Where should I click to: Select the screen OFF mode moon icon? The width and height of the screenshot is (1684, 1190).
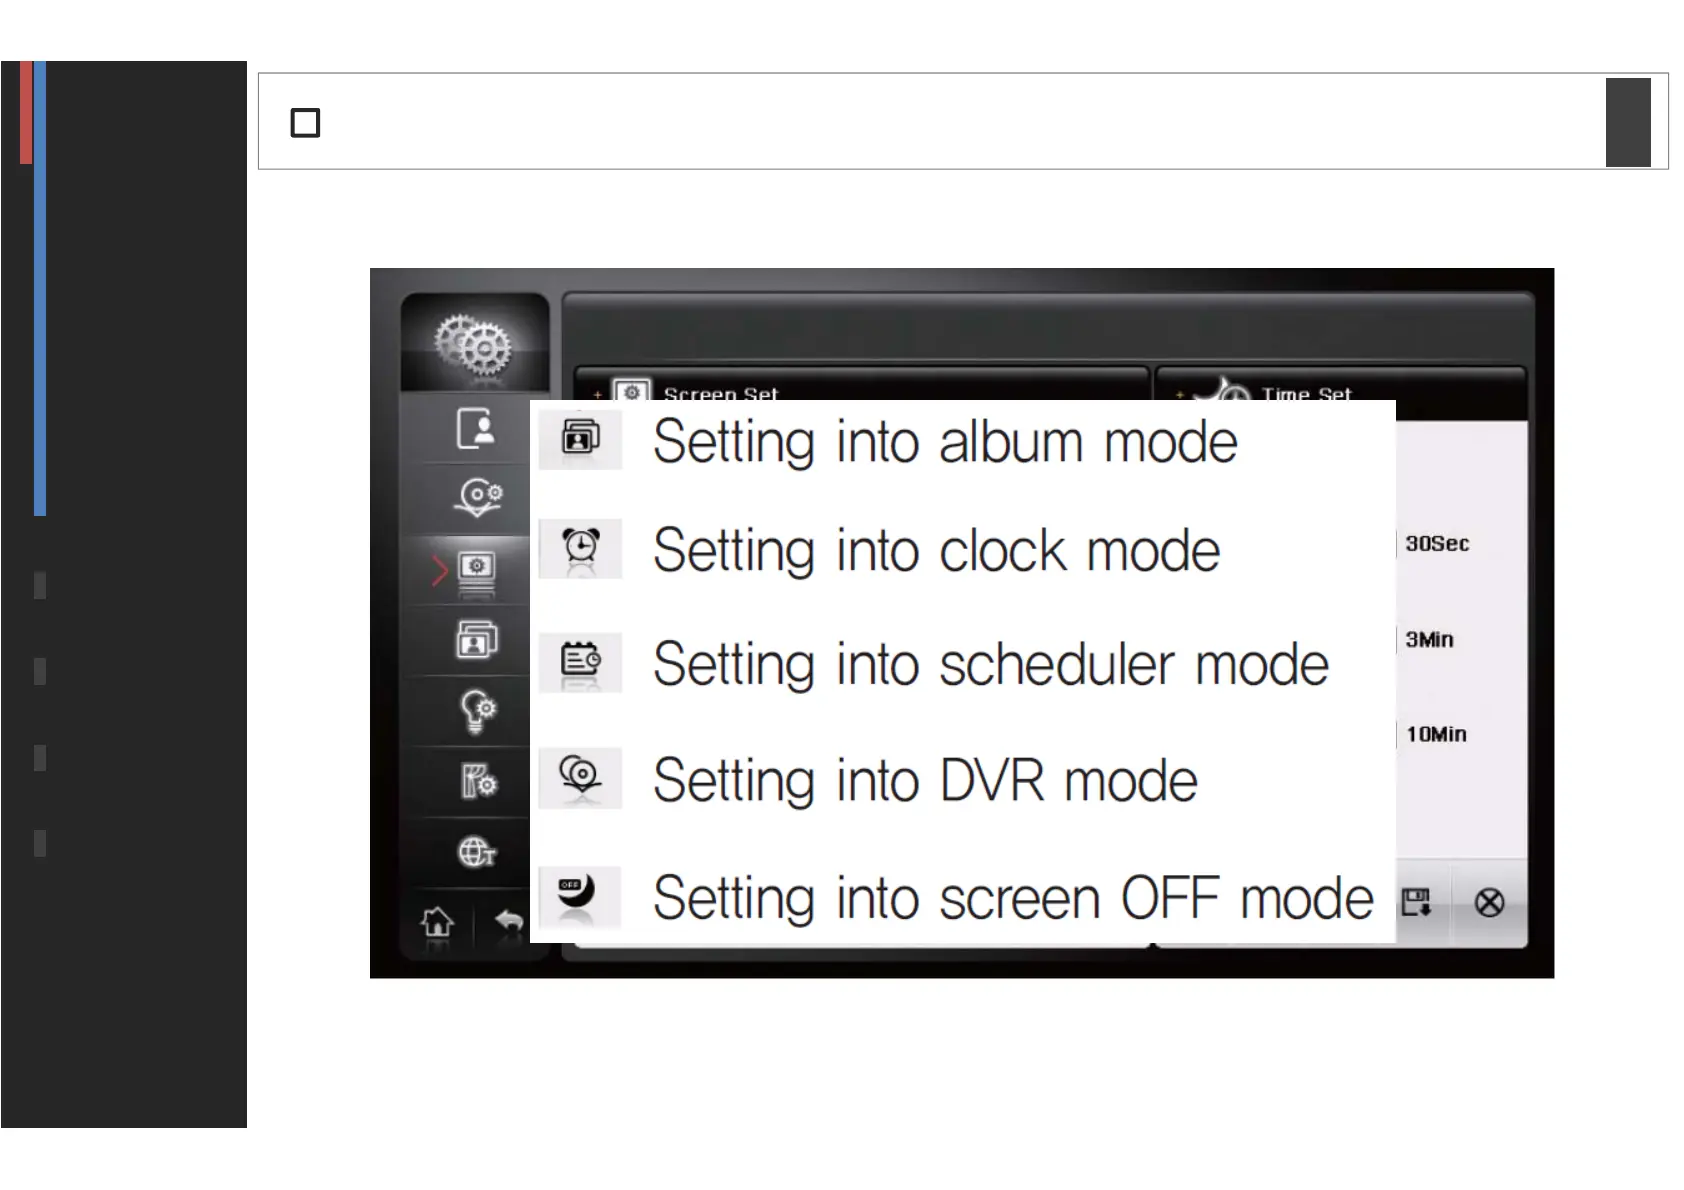580,895
